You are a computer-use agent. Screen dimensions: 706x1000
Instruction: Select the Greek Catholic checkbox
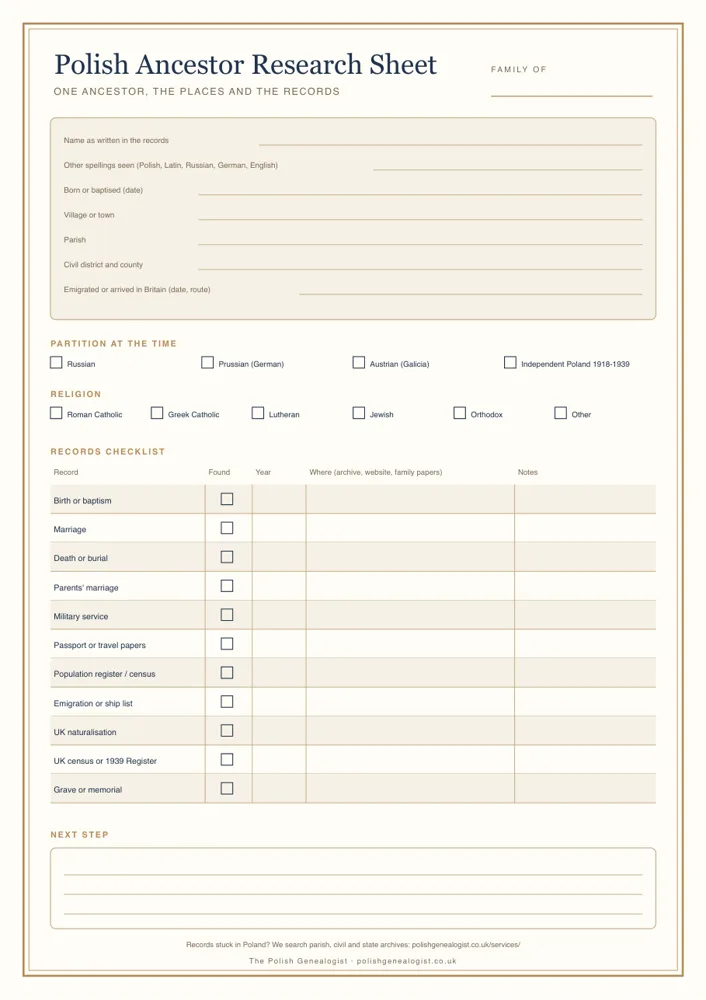point(157,413)
